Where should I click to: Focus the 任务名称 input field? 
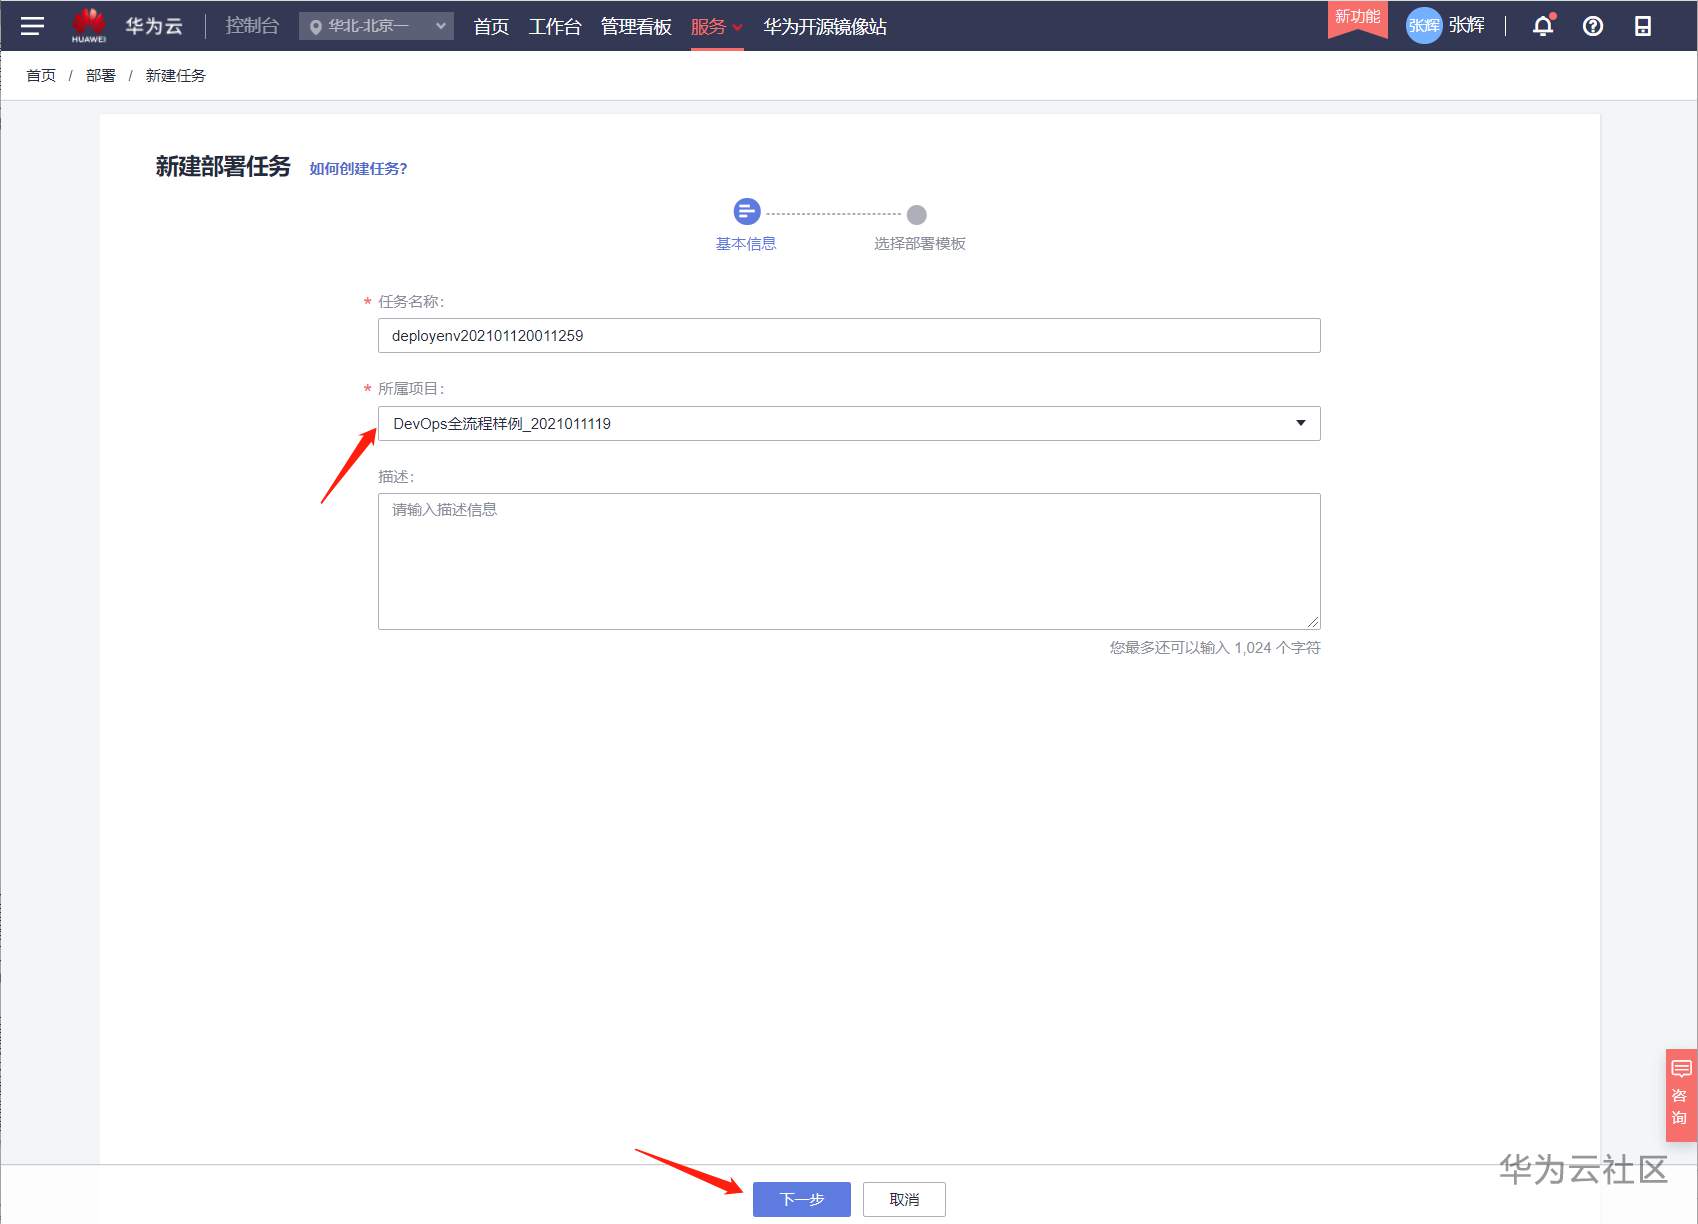point(849,336)
